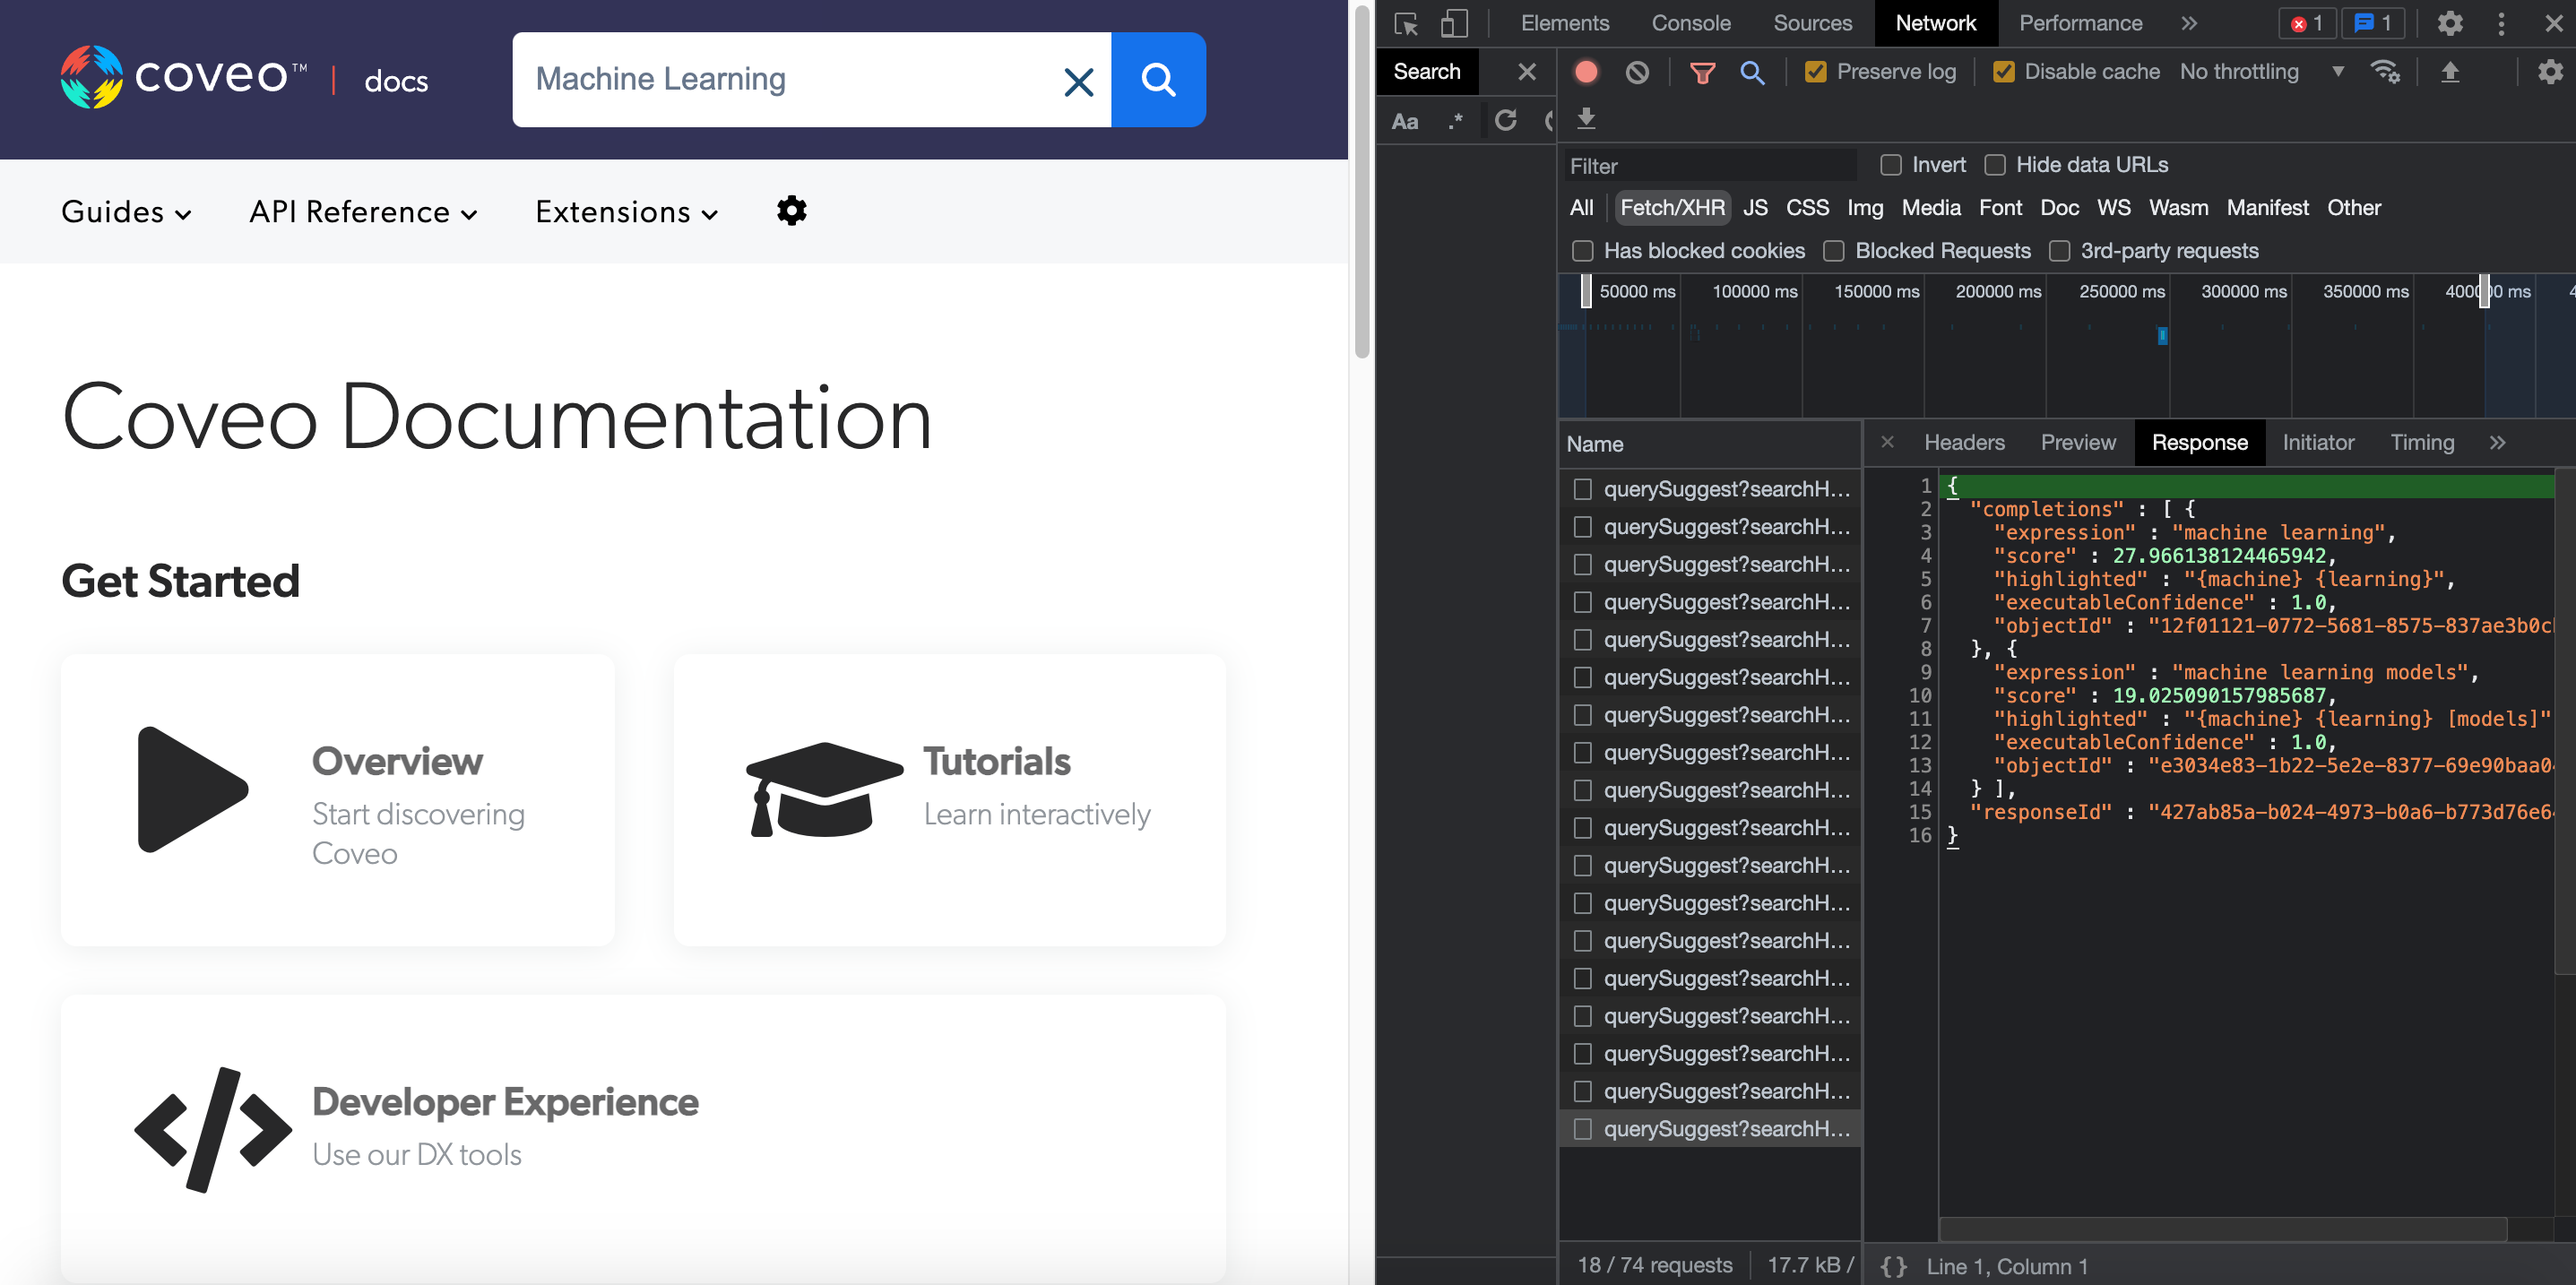This screenshot has height=1285, width=2576.
Task: Close the request details pane
Action: [x=1887, y=442]
